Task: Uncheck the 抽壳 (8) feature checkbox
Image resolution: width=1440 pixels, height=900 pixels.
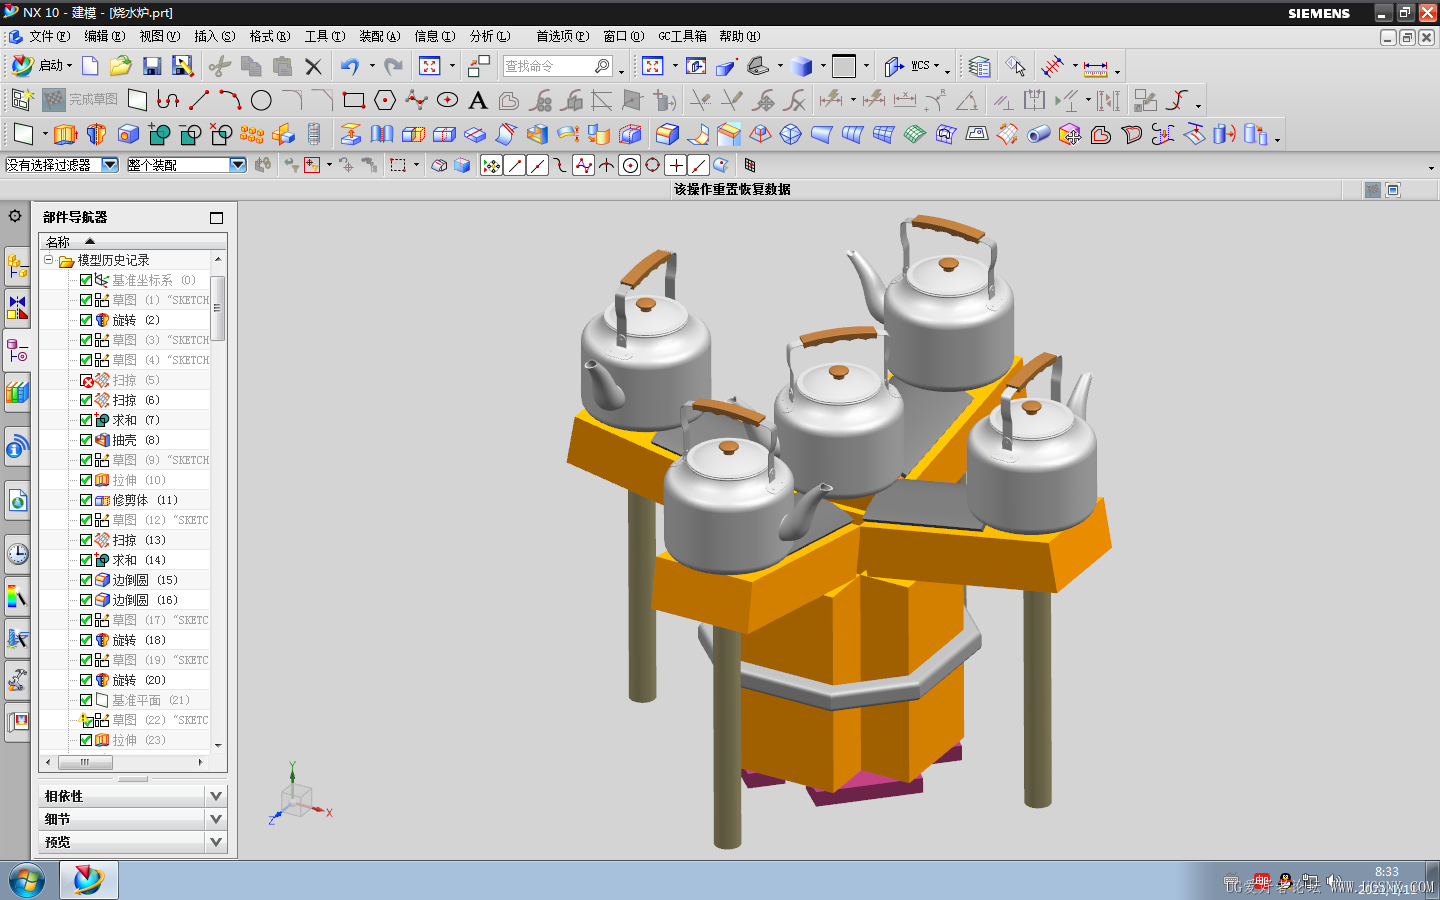Action: pyautogui.click(x=86, y=440)
